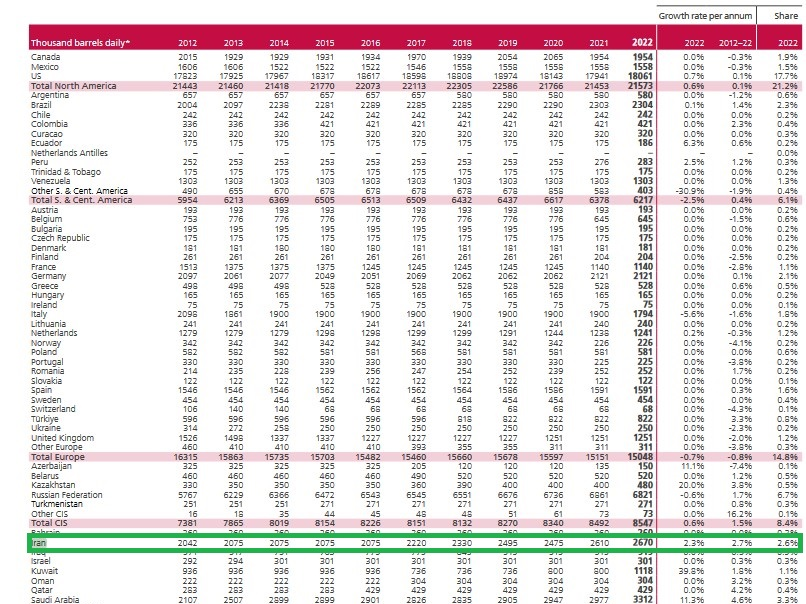Select the 2012 year column header
The image size is (806, 604).
pos(187,43)
